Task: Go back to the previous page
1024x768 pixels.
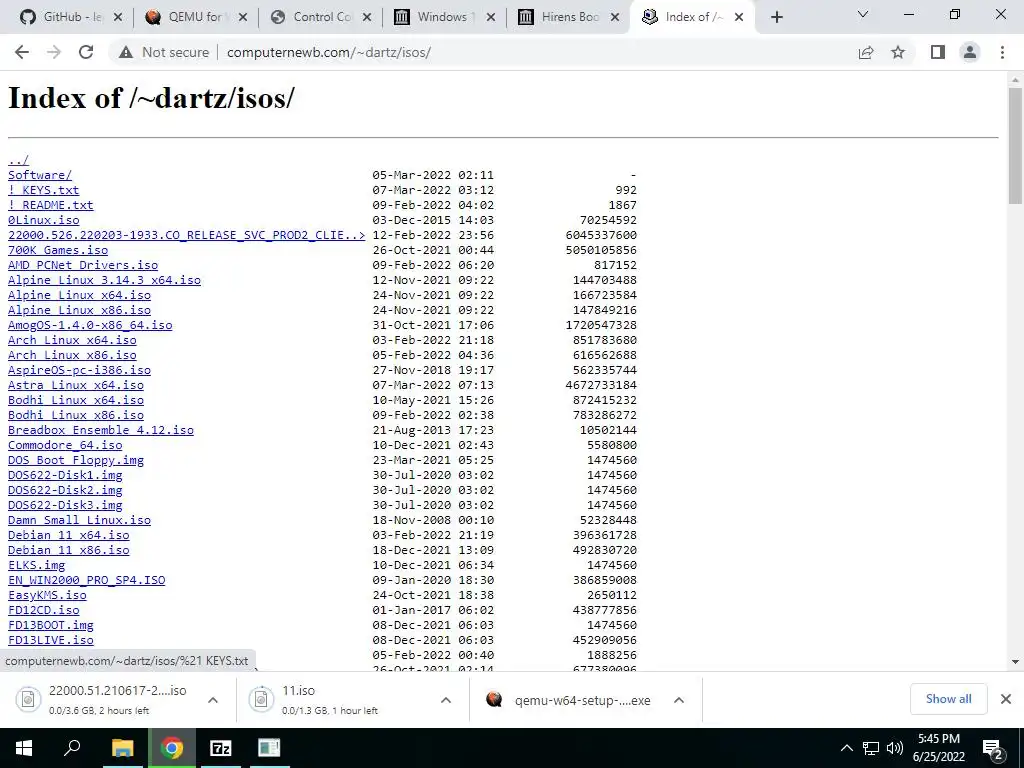Action: [22, 52]
